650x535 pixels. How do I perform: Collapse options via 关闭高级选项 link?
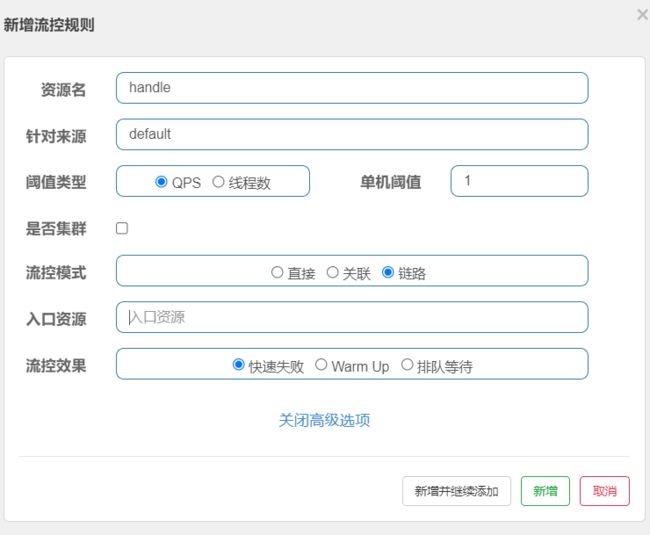point(324,420)
